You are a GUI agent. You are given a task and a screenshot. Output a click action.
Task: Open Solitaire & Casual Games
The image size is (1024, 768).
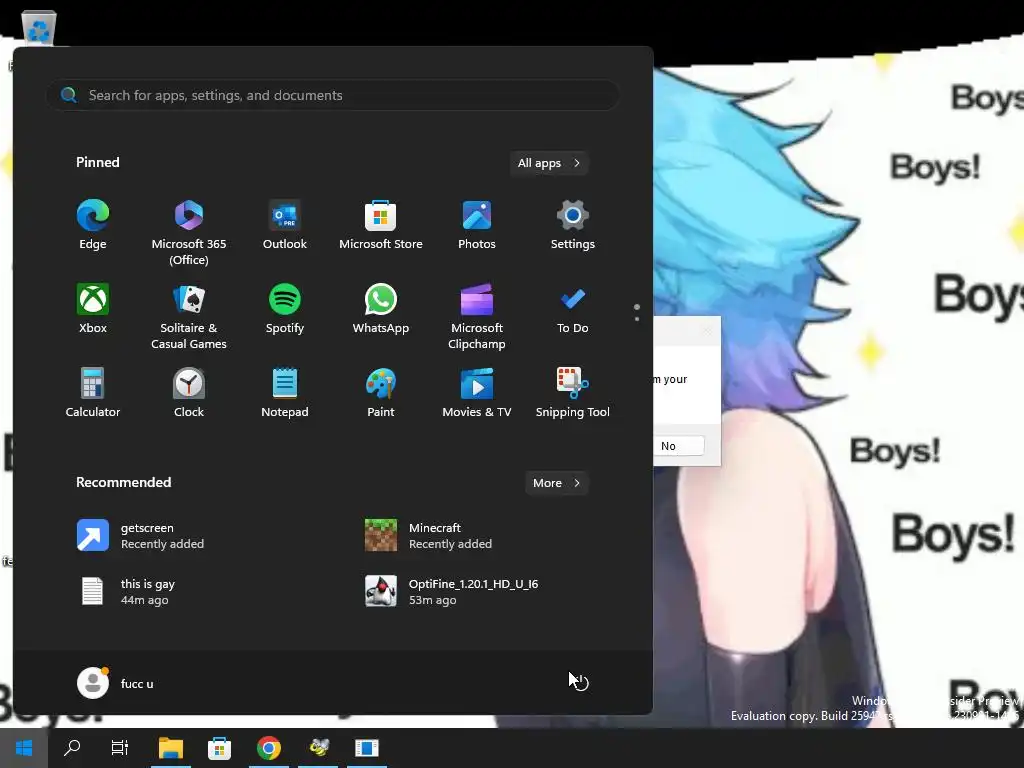[x=189, y=317]
